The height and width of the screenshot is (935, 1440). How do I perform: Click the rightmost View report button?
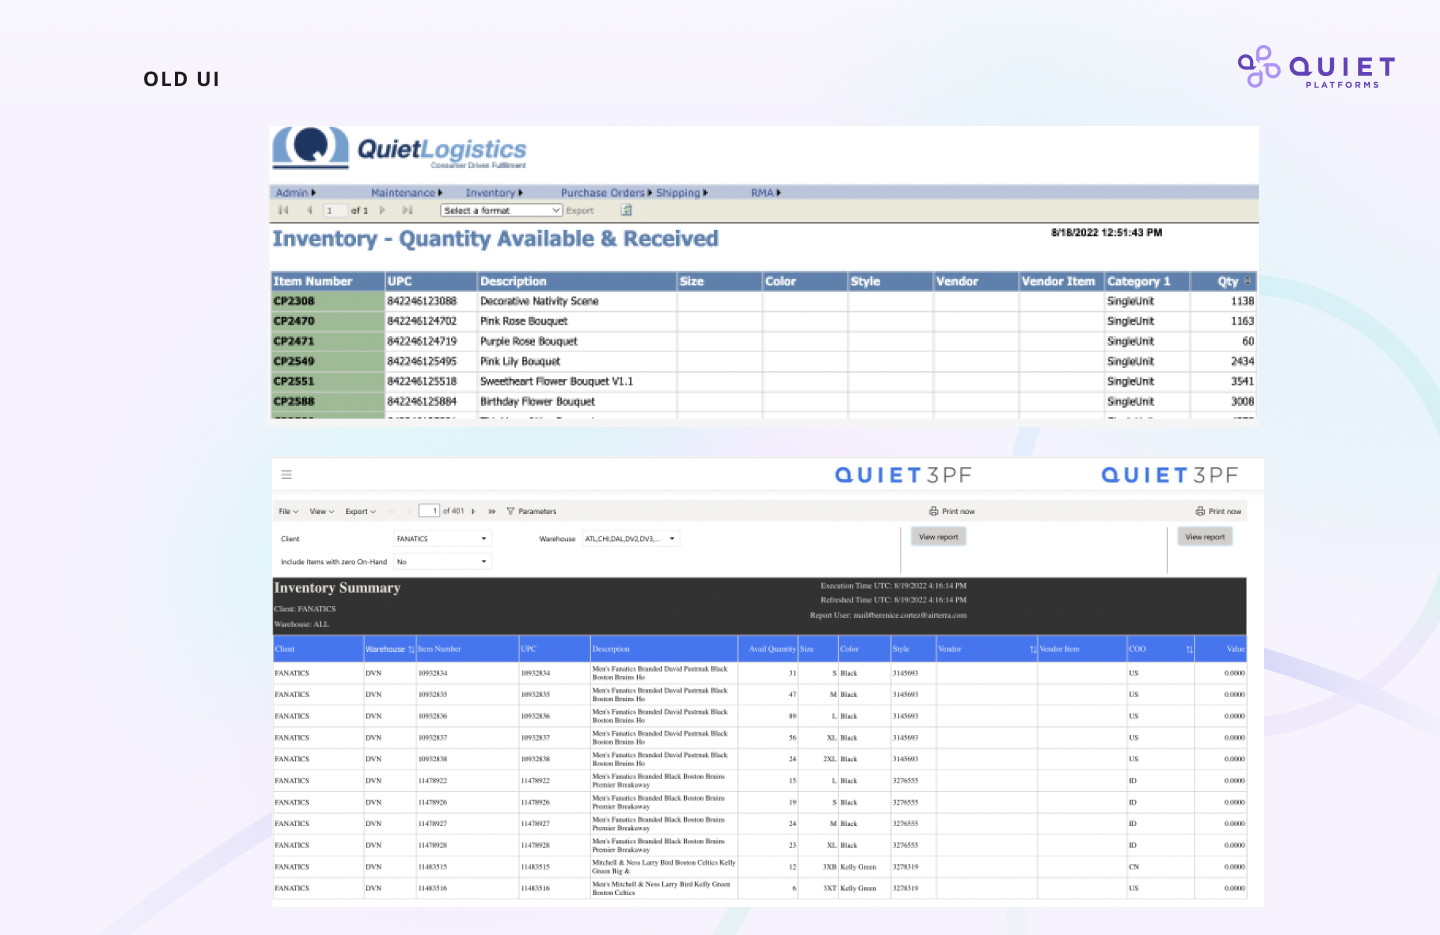tap(1205, 537)
